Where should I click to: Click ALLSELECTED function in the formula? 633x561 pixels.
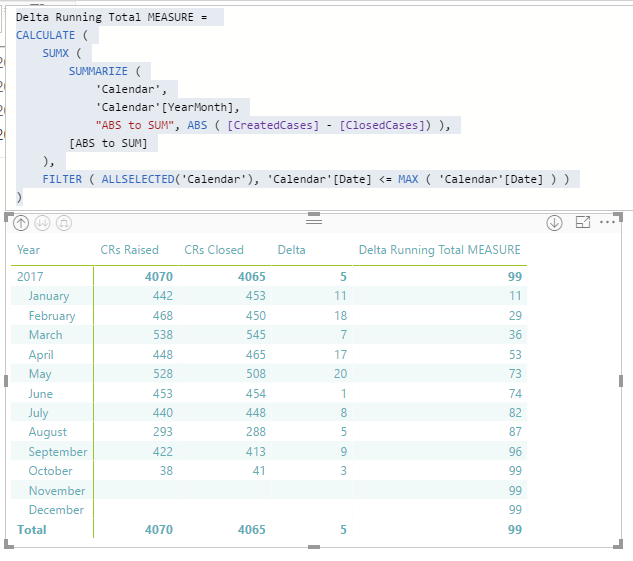pos(138,179)
